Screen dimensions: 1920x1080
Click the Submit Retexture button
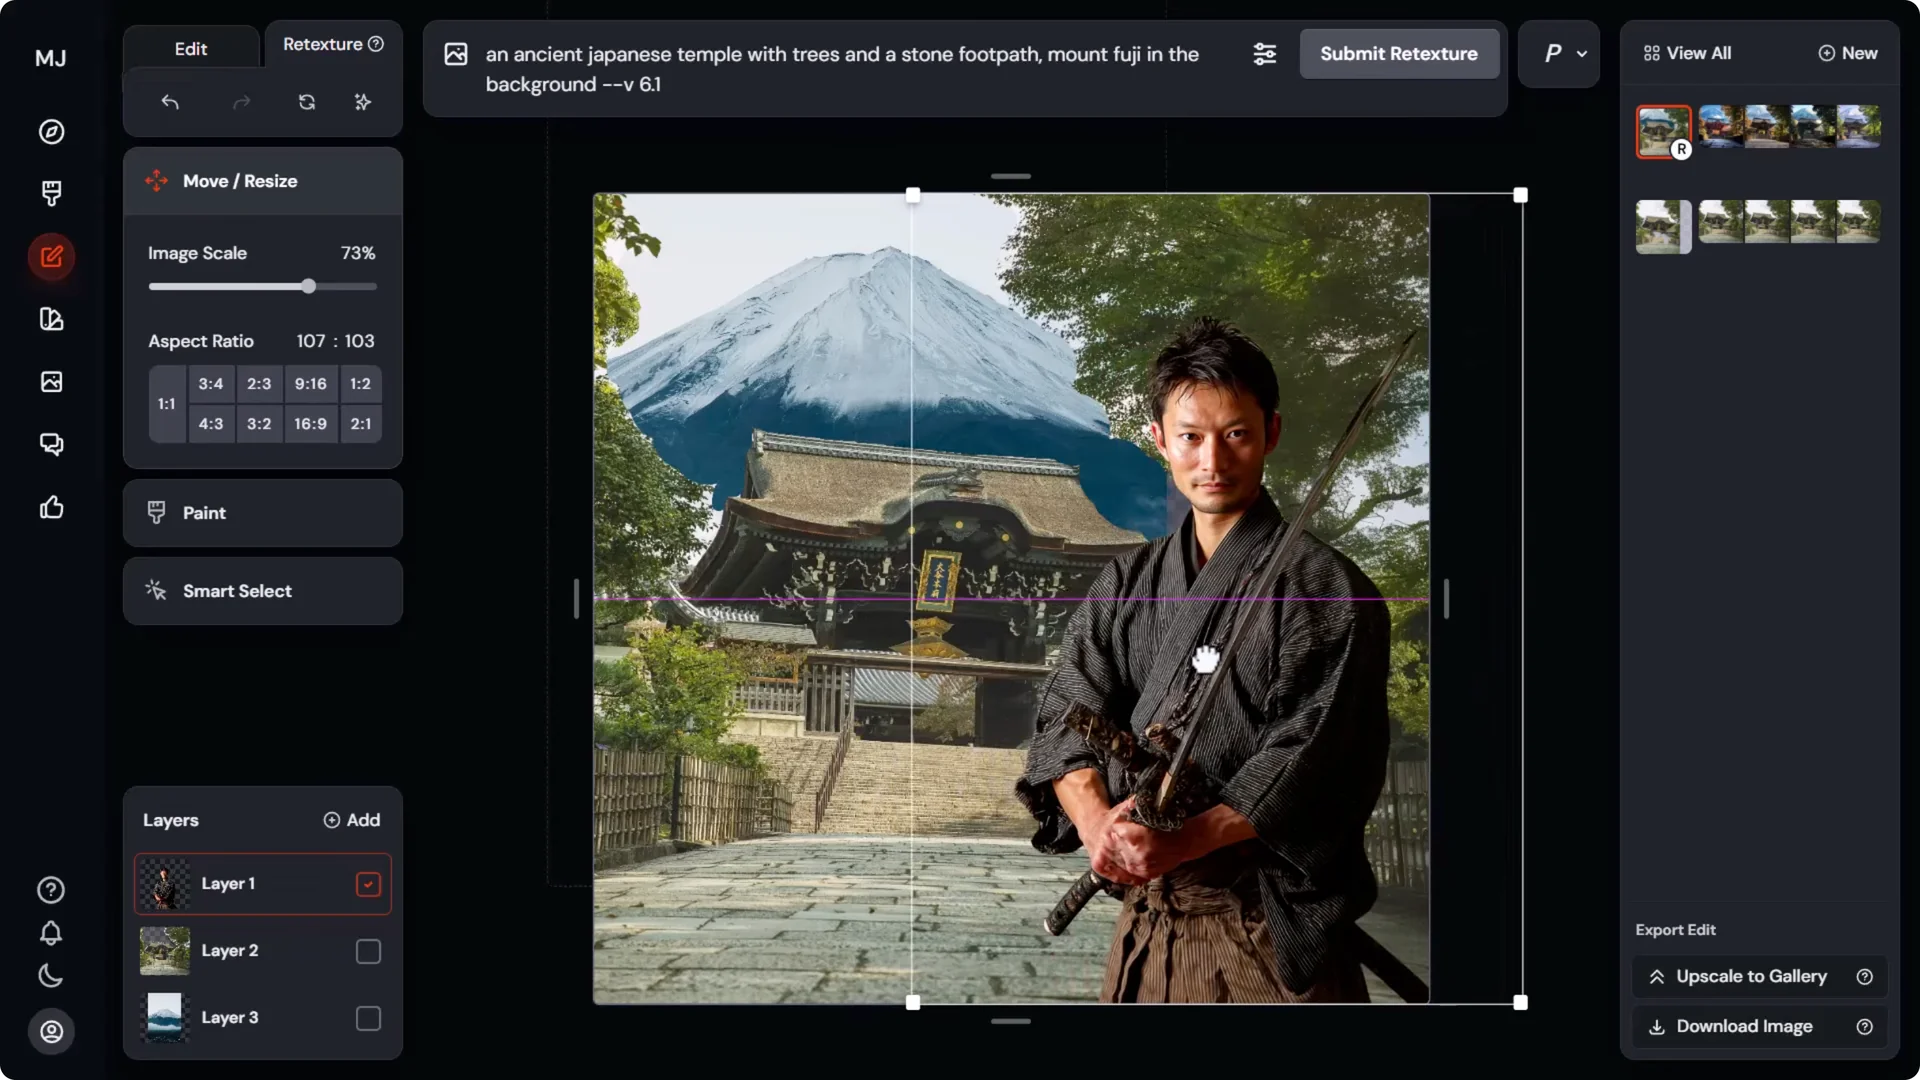pos(1399,54)
